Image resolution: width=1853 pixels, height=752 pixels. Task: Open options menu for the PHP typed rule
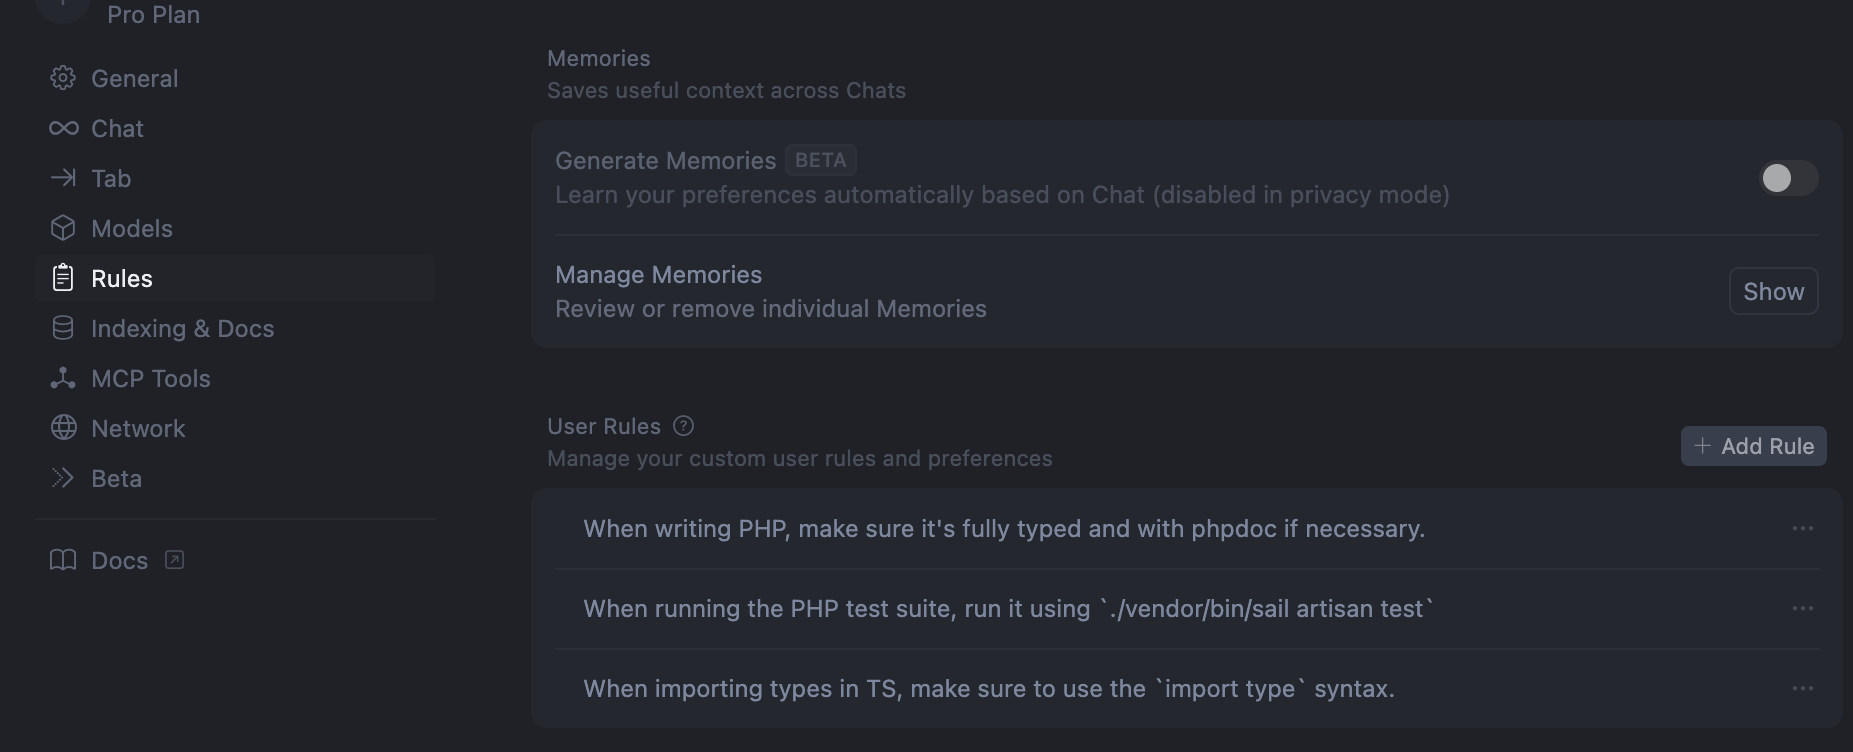point(1802,528)
